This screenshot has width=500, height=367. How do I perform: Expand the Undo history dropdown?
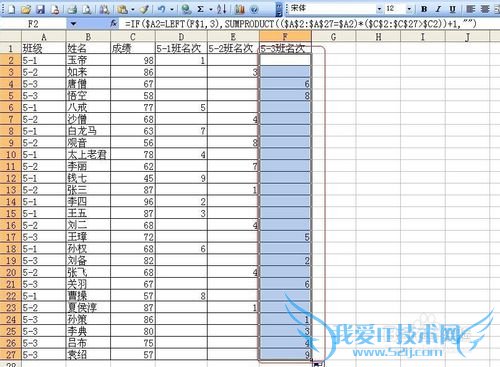[x=172, y=9]
